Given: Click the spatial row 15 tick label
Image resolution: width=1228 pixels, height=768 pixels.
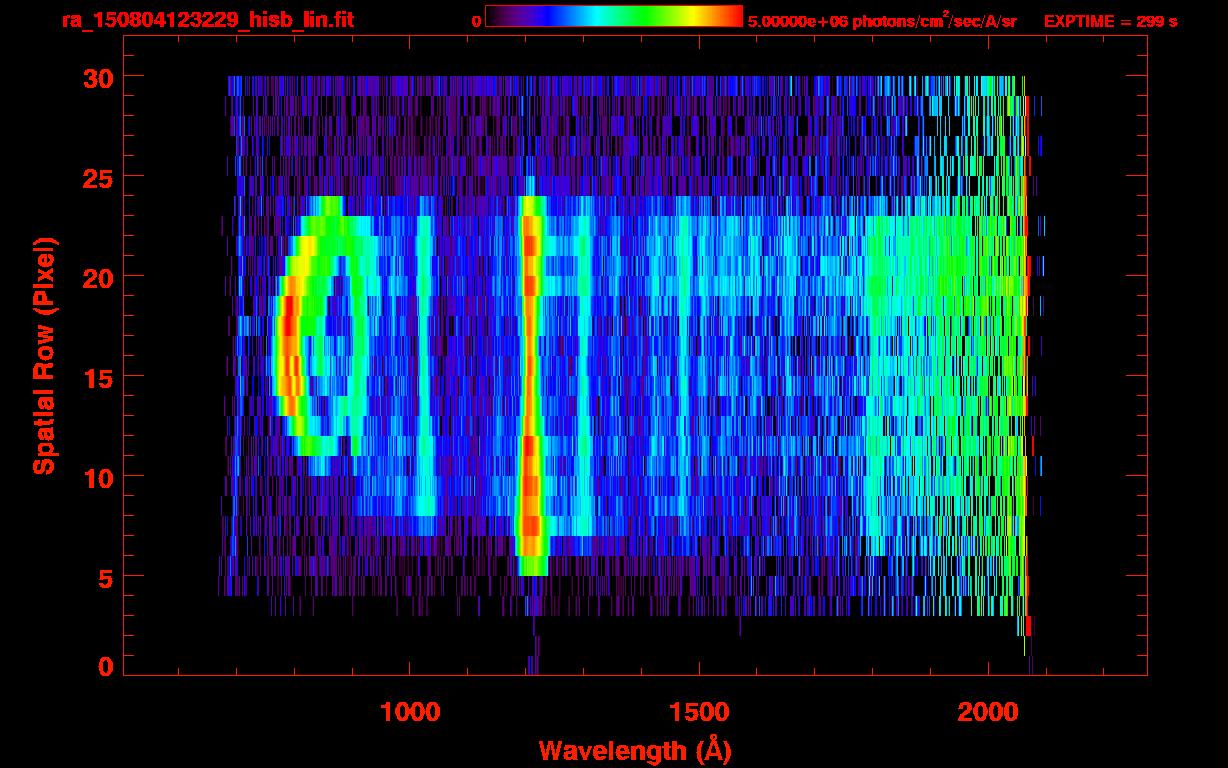Looking at the screenshot, I should pyautogui.click(x=97, y=377).
